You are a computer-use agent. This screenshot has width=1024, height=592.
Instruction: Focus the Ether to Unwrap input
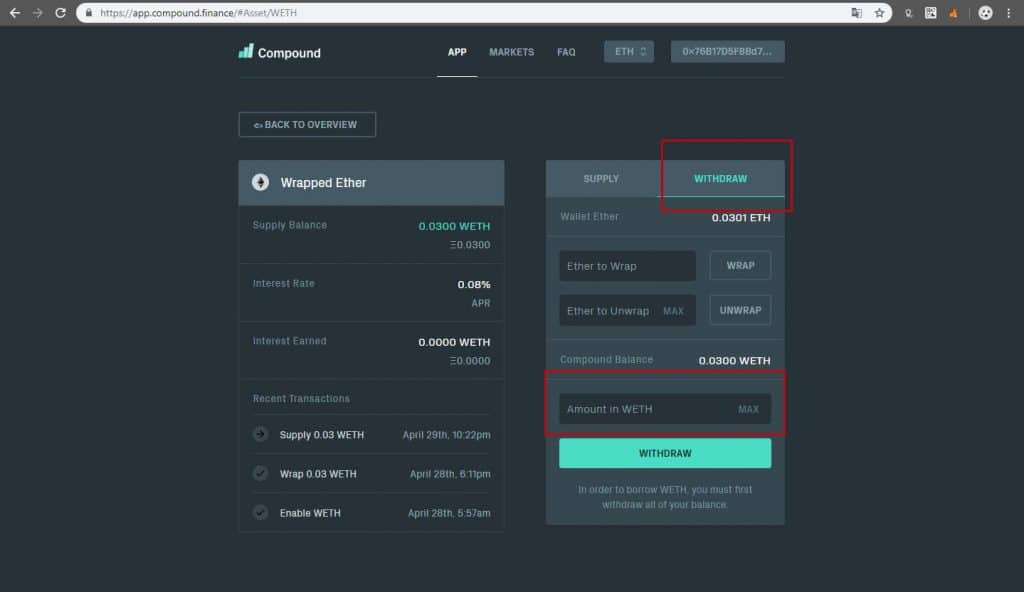(627, 310)
